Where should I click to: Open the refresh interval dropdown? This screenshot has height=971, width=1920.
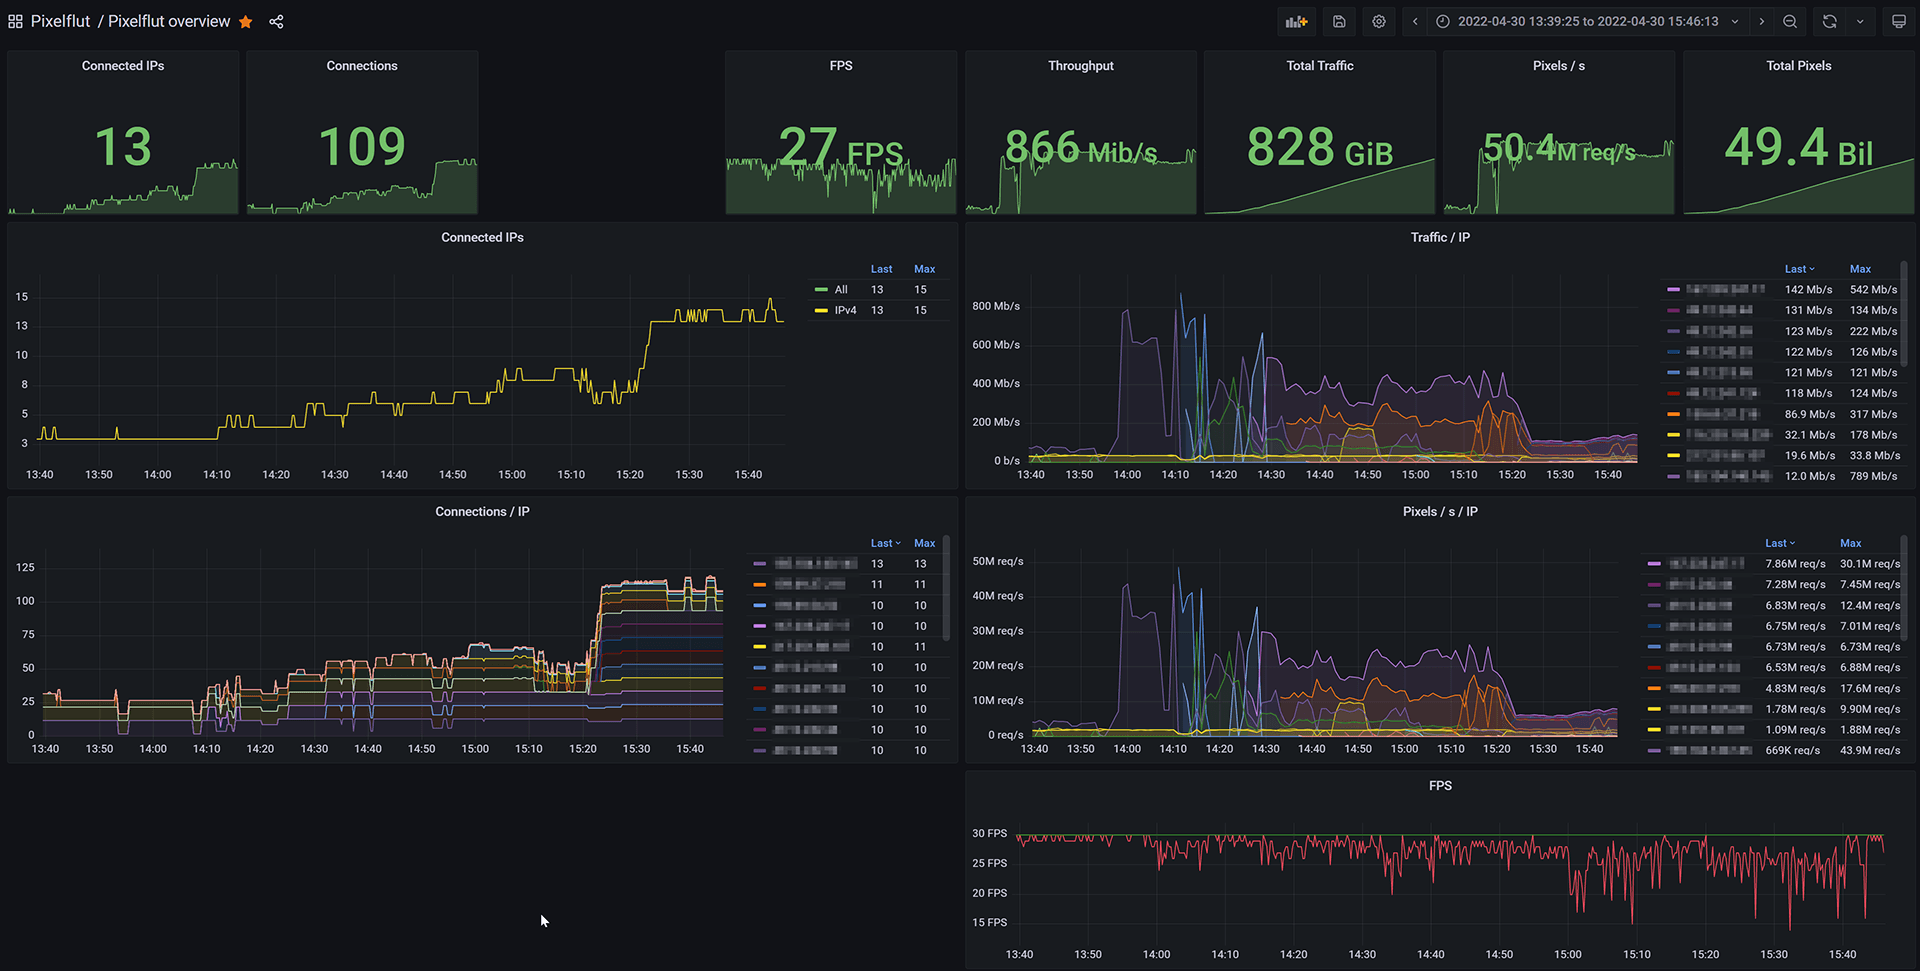(x=1860, y=21)
